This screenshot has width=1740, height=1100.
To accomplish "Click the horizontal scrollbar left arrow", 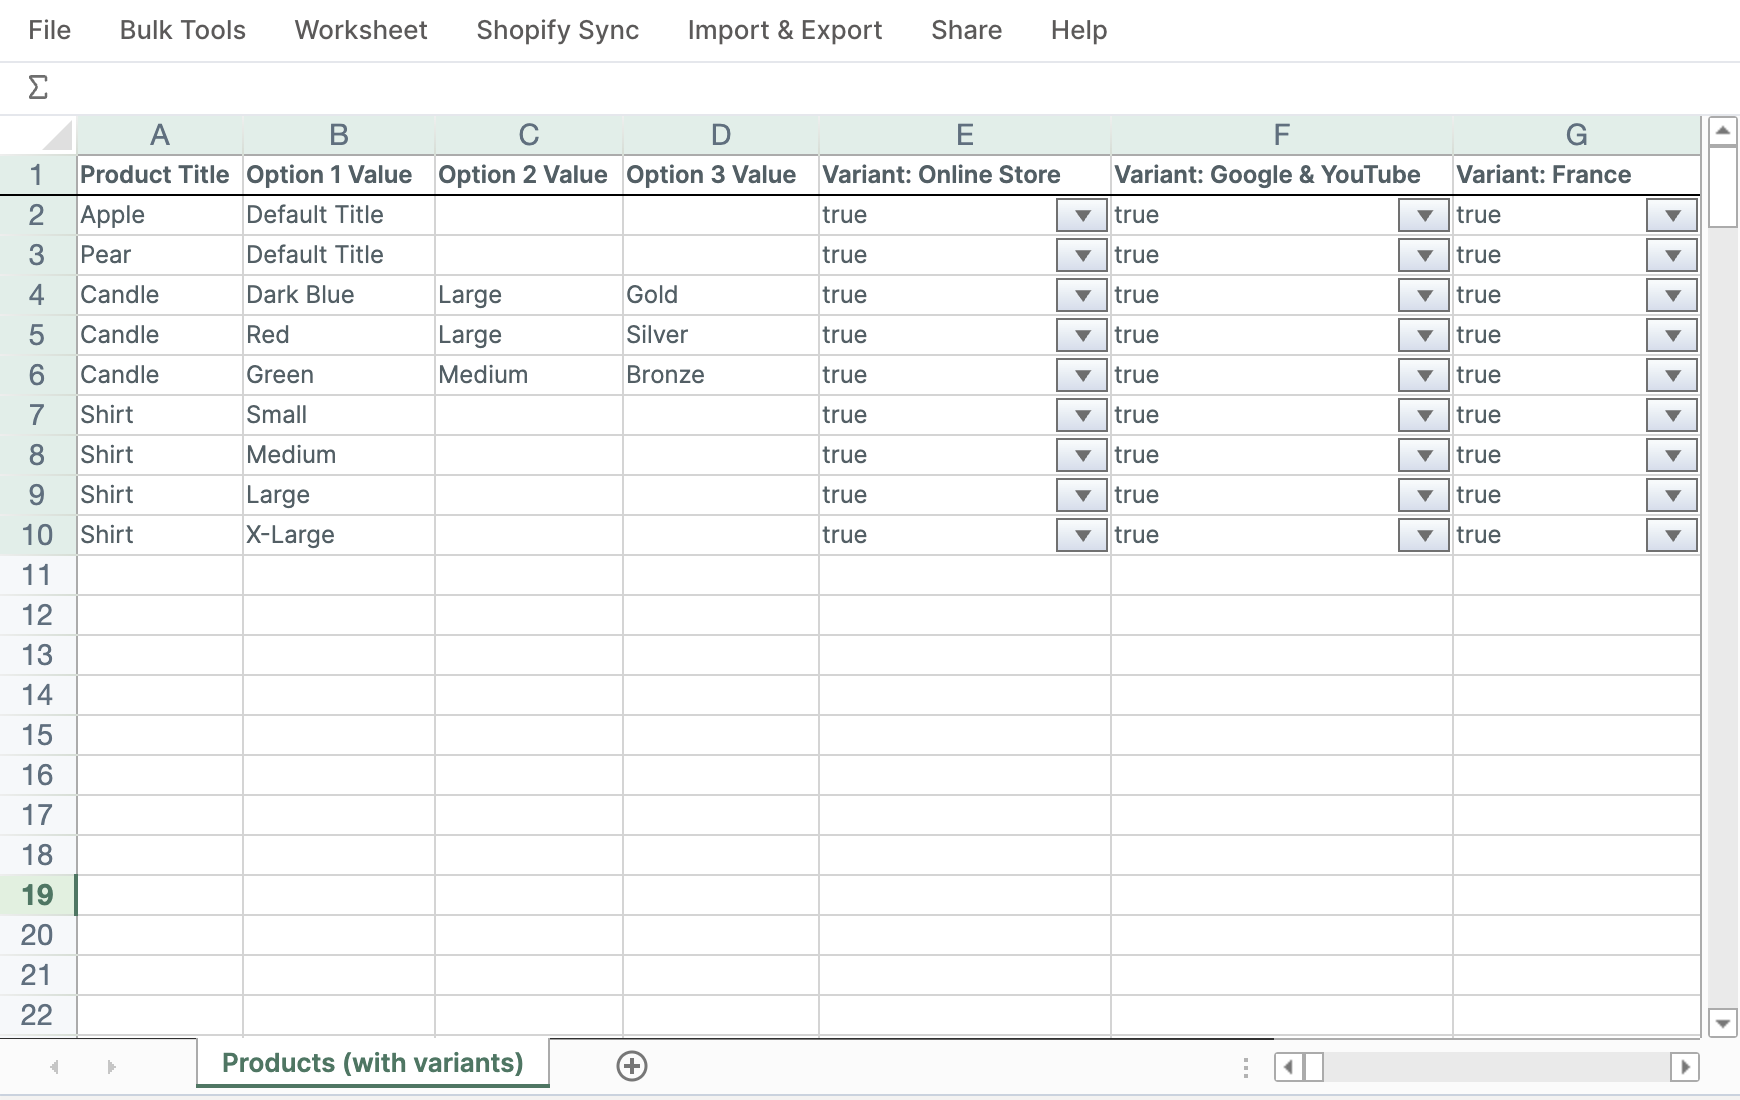I will (x=1288, y=1067).
